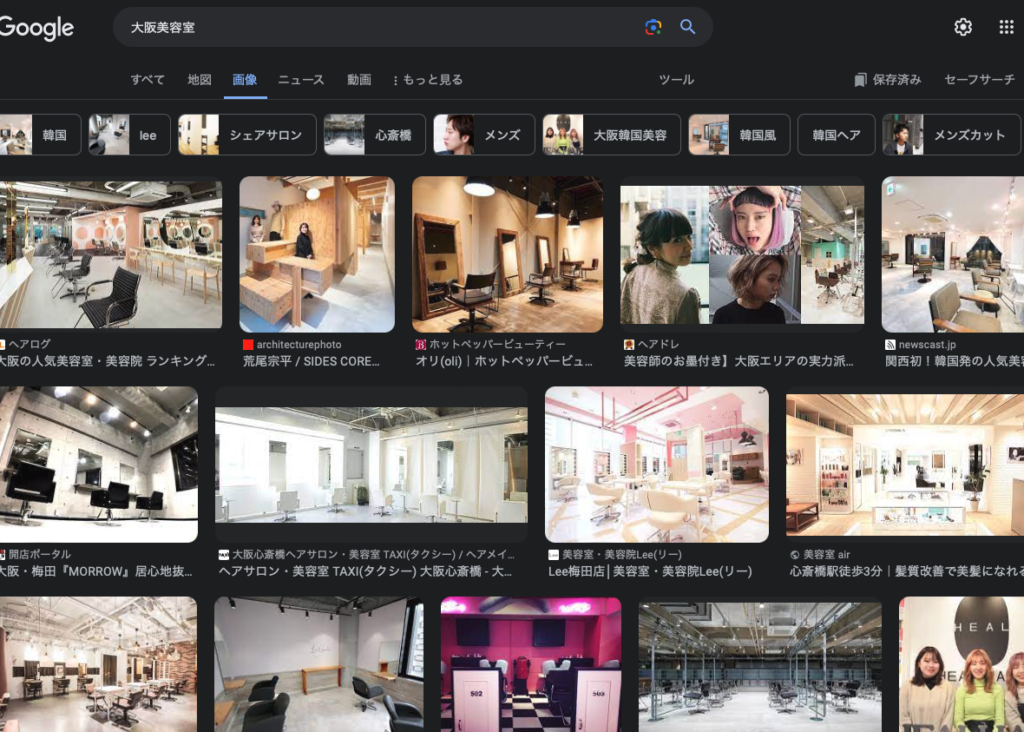Image resolution: width=1024 pixels, height=732 pixels.
Task: Click the Google Lens camera search icon
Action: point(653,27)
